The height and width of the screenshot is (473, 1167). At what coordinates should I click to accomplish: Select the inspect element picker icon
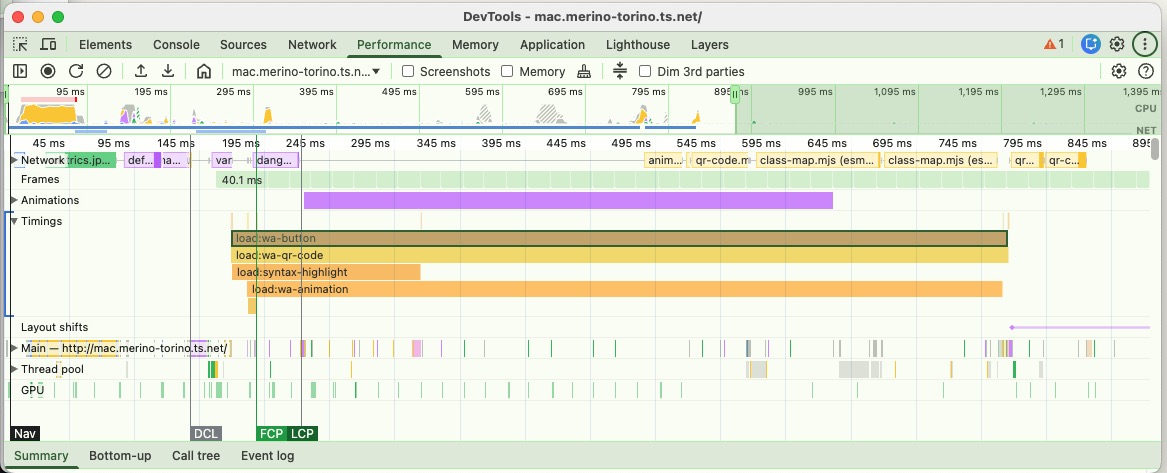tap(20, 45)
